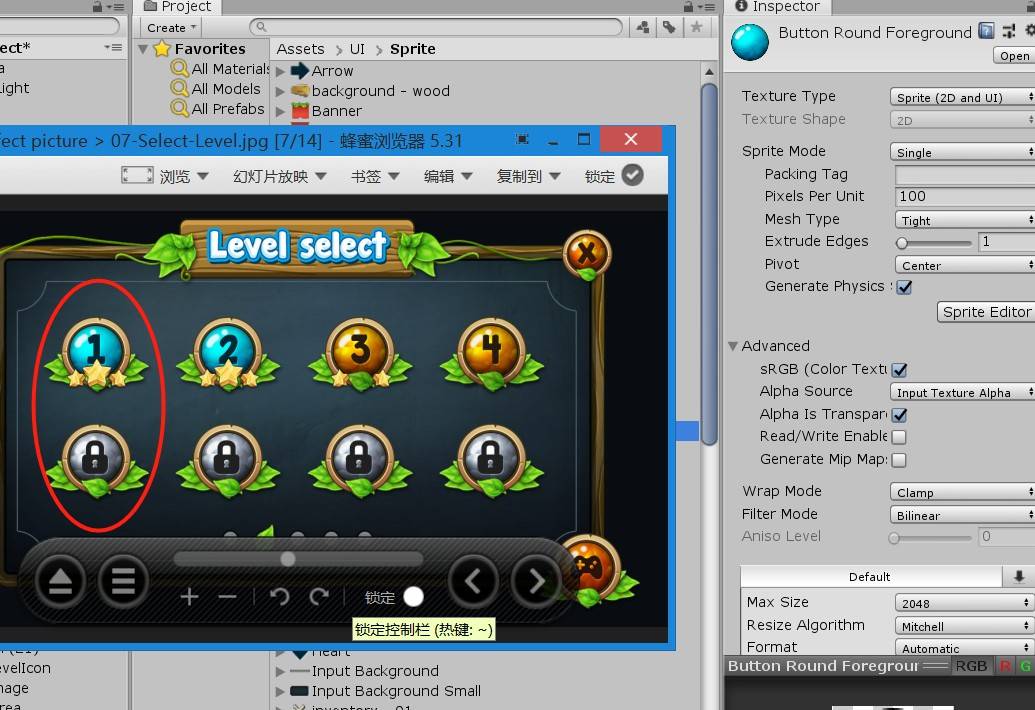1035x710 pixels.
Task: Click the frame icon beside 浏览
Action: coord(137,175)
